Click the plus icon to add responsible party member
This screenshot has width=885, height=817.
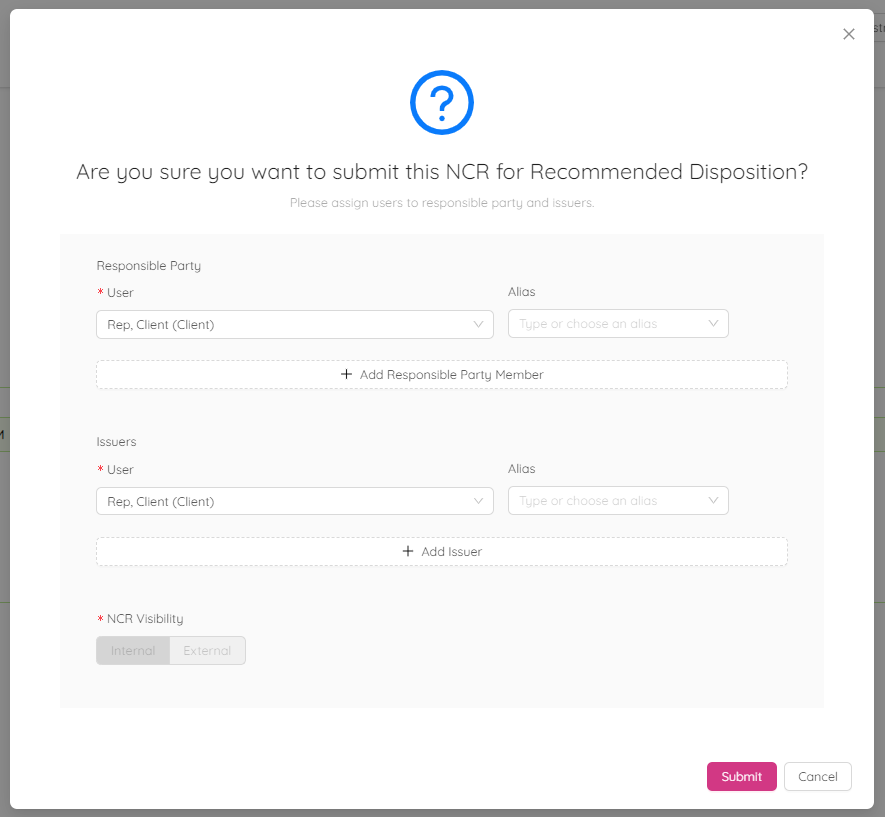tap(346, 373)
